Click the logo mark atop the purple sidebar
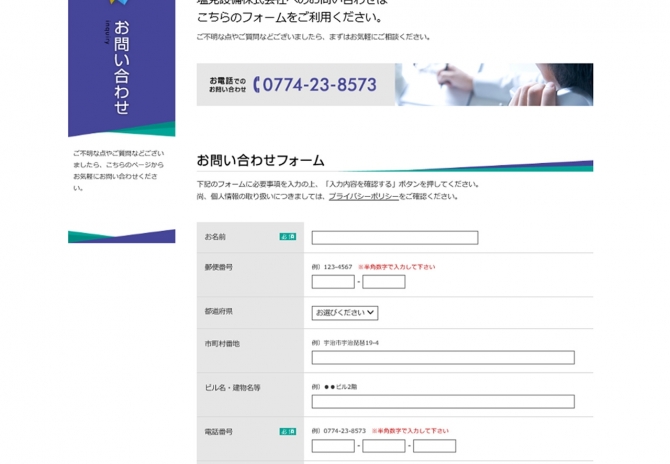Screen dimensions: 670x464 click(x=118, y=4)
